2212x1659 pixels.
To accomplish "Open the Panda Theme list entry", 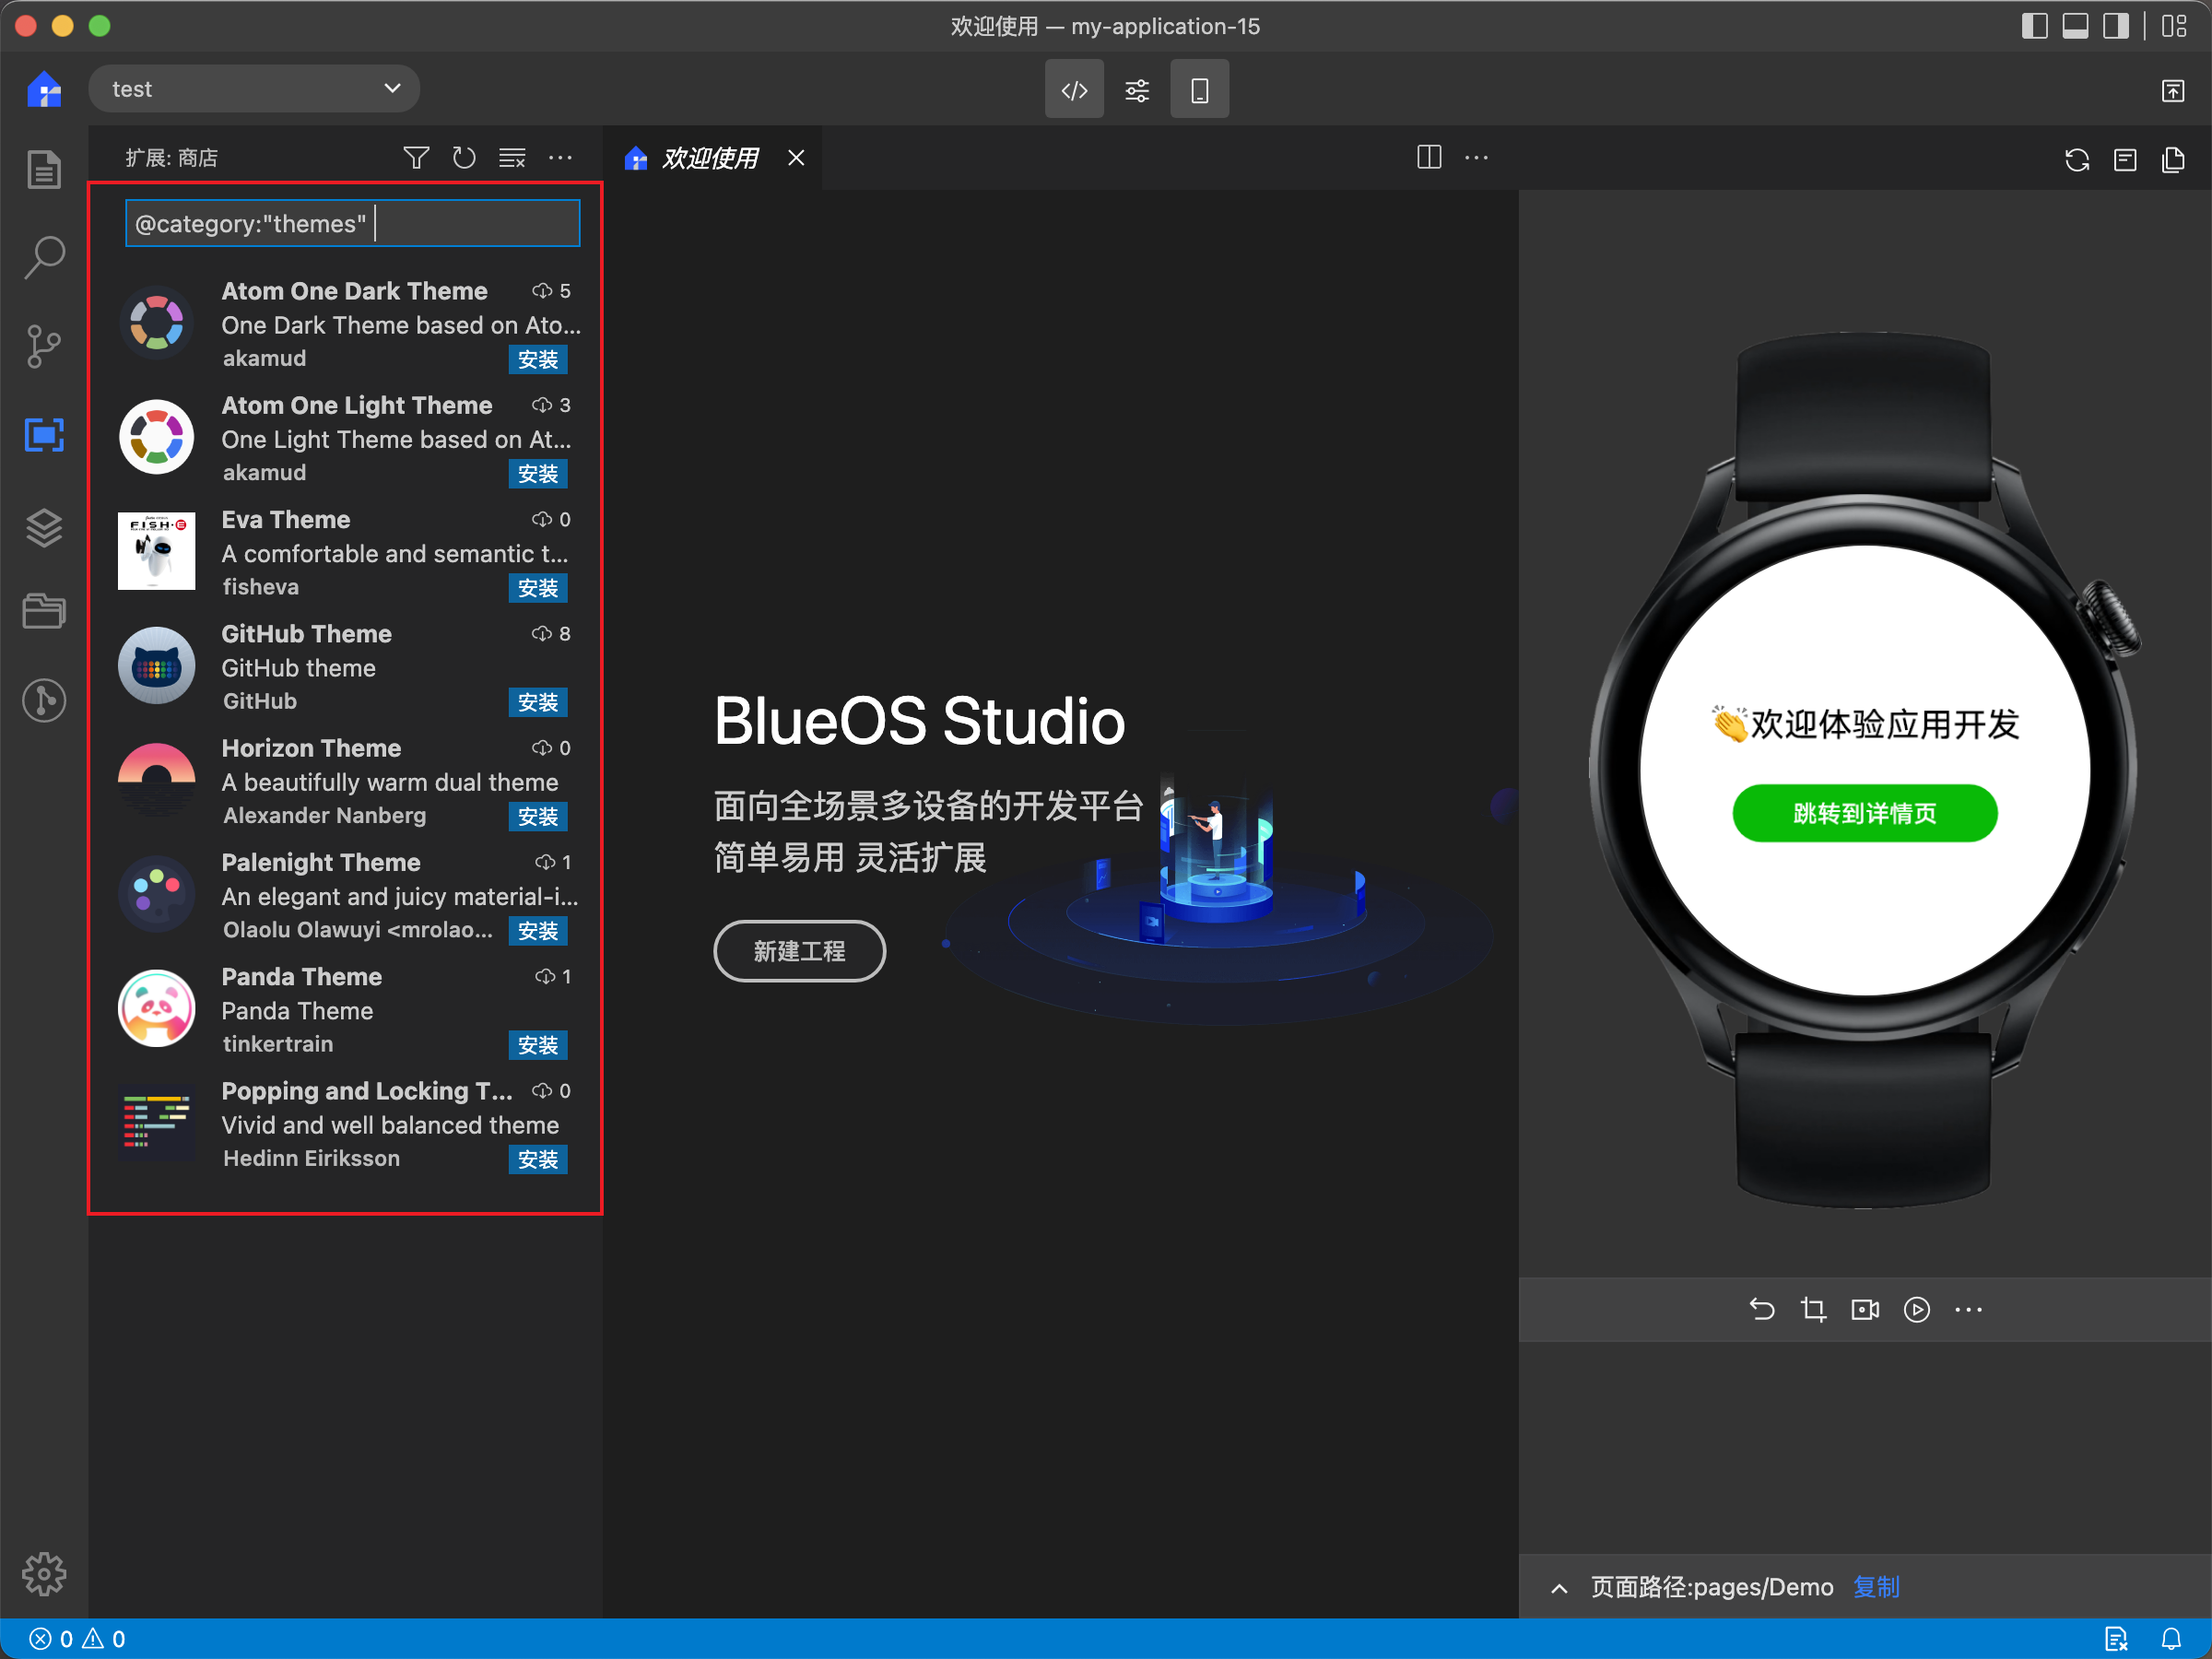I will click(x=346, y=1010).
